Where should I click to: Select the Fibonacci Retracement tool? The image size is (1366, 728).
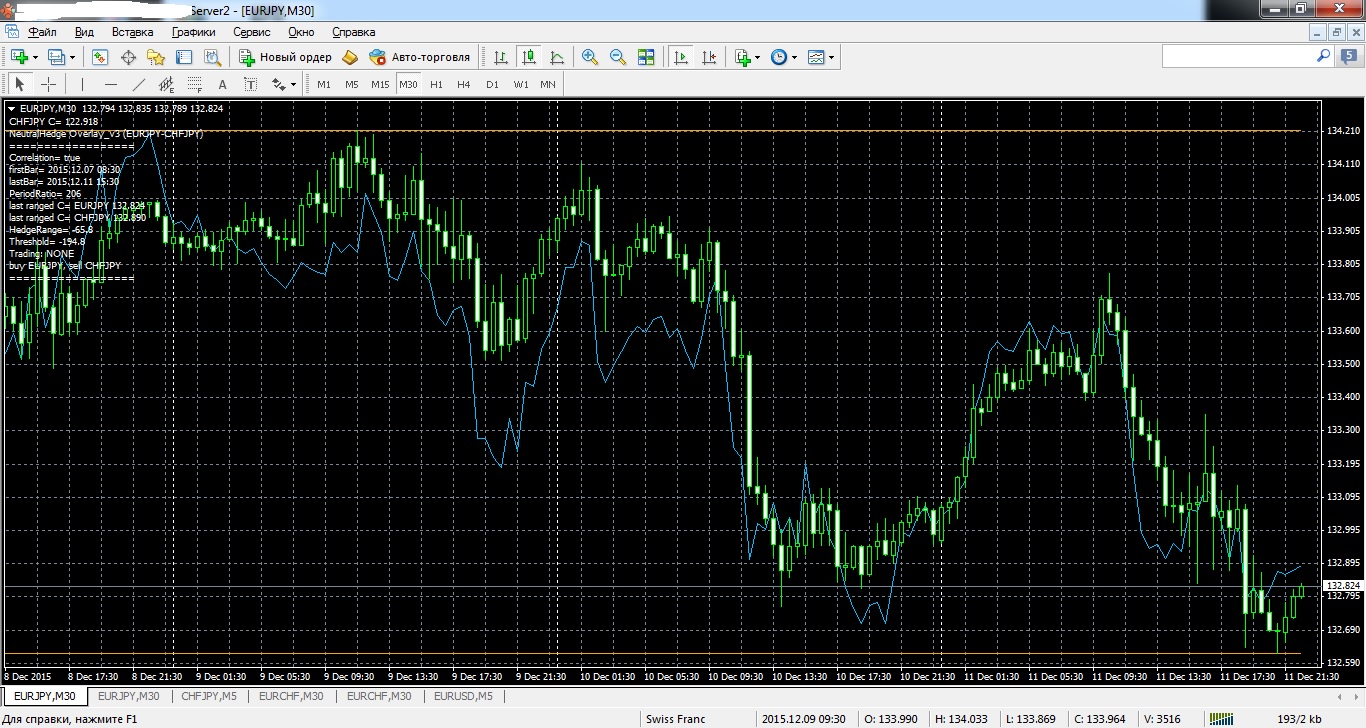click(195, 84)
